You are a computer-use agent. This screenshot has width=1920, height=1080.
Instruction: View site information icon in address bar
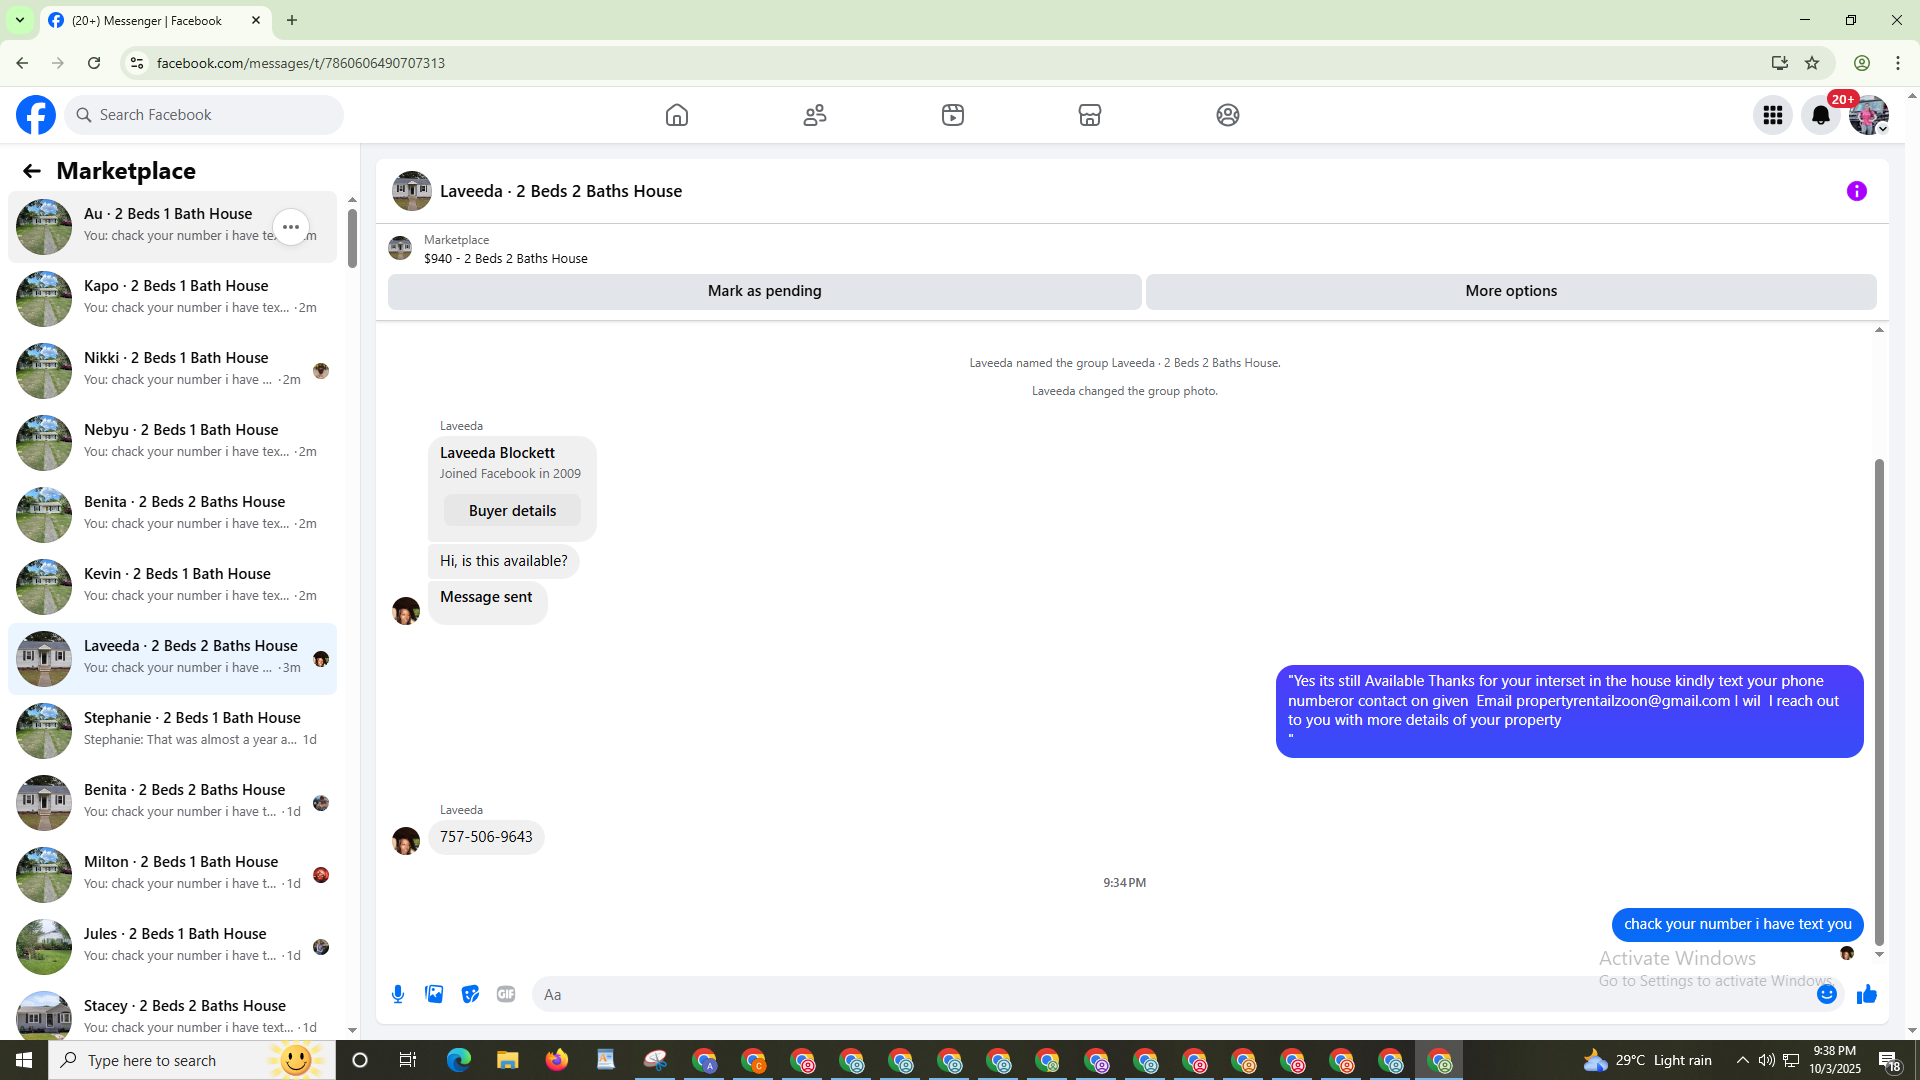click(137, 63)
